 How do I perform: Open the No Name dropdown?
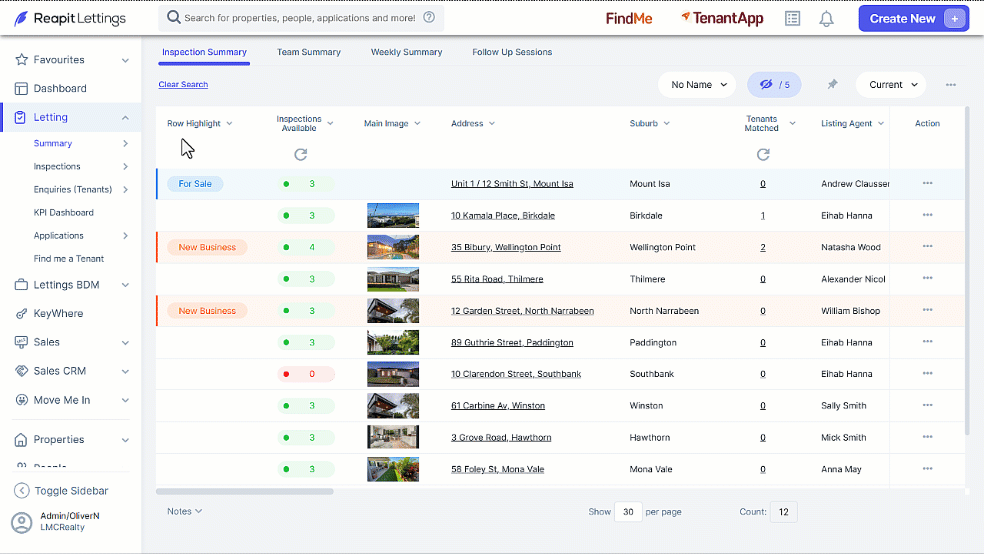click(x=697, y=85)
